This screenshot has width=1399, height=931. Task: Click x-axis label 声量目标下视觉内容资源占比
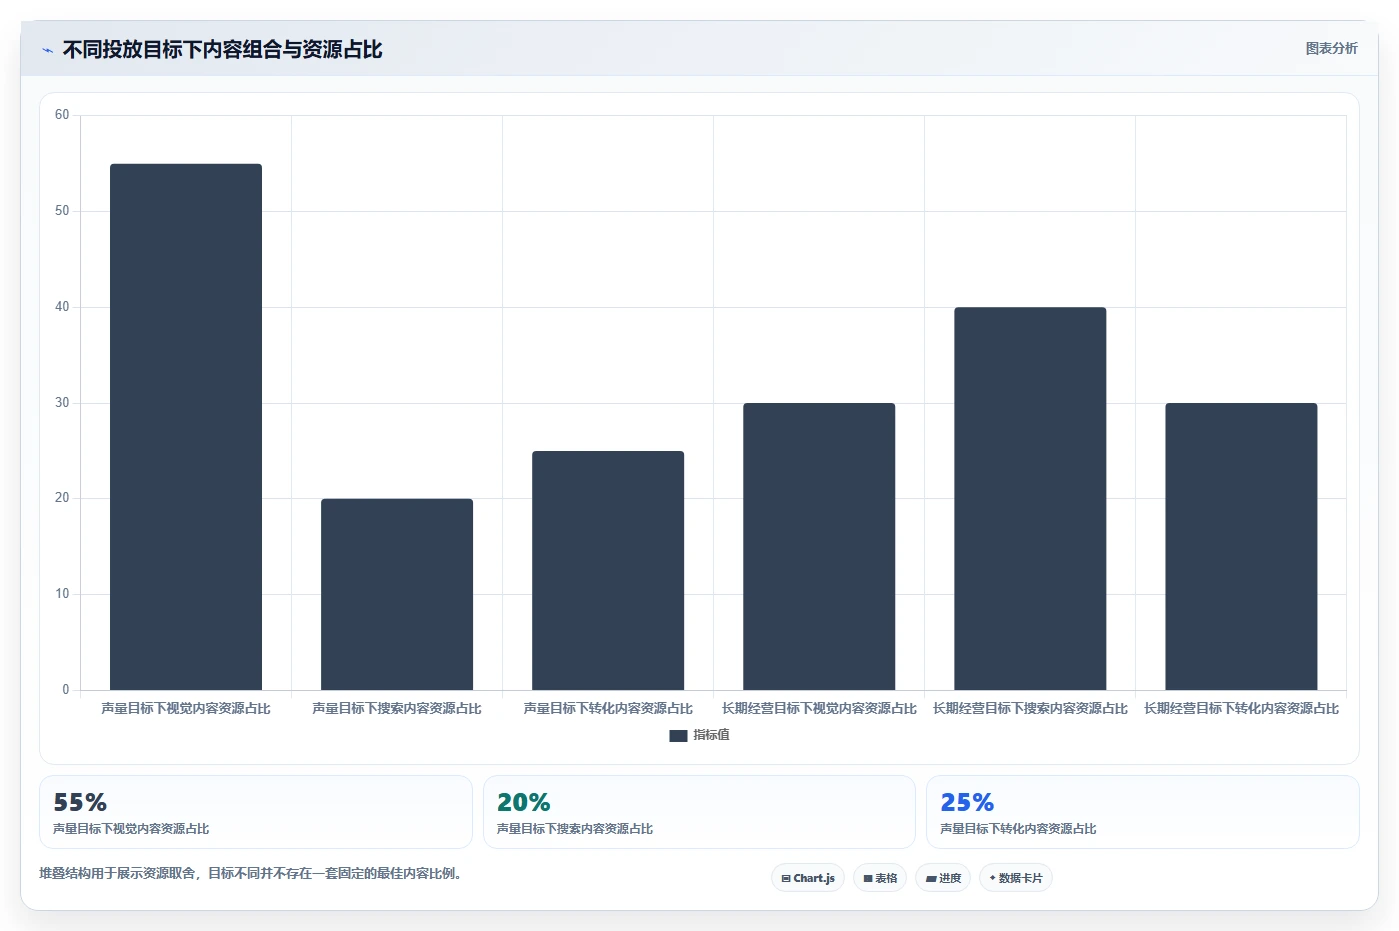[x=186, y=708]
